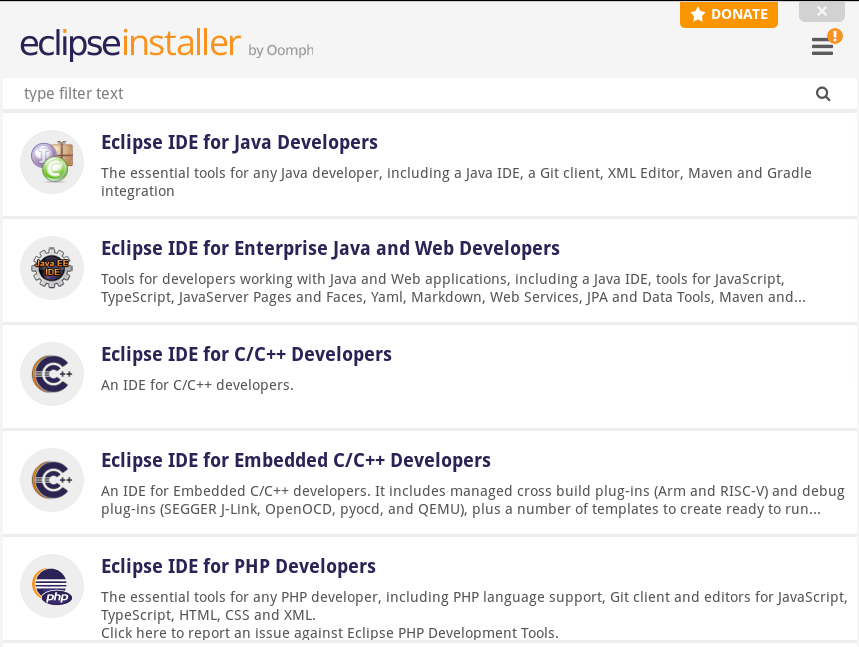Open the hamburger menu

coord(822,47)
